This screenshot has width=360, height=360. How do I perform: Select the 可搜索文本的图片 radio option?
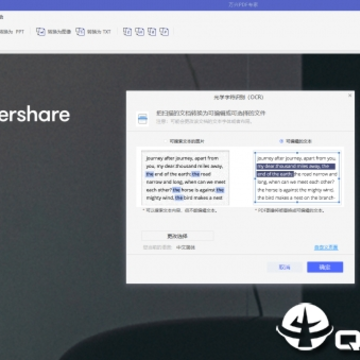(166, 141)
